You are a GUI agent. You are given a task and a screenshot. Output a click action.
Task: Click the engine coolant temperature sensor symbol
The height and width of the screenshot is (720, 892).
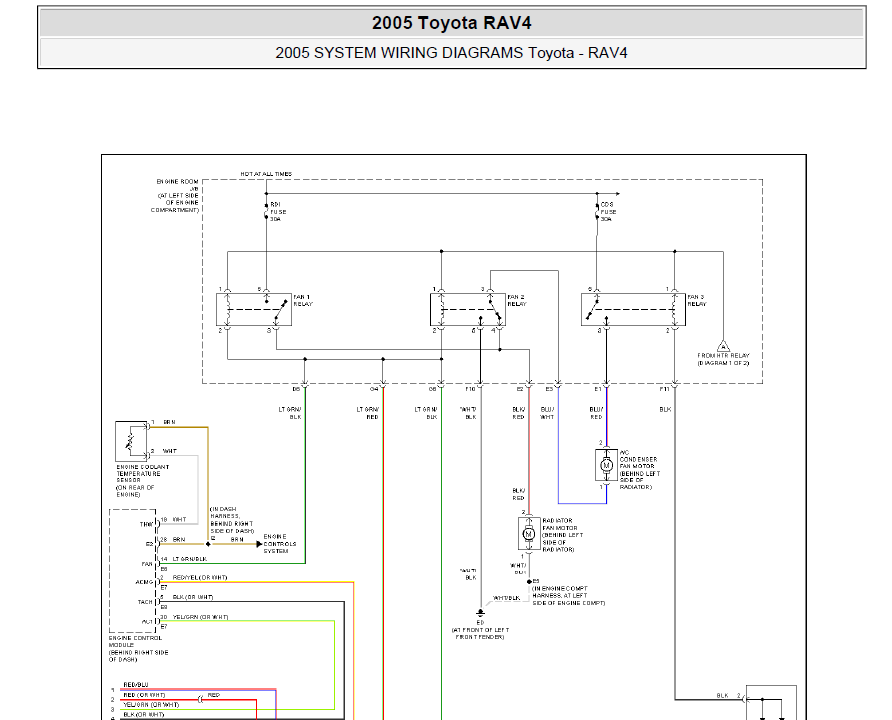131,441
